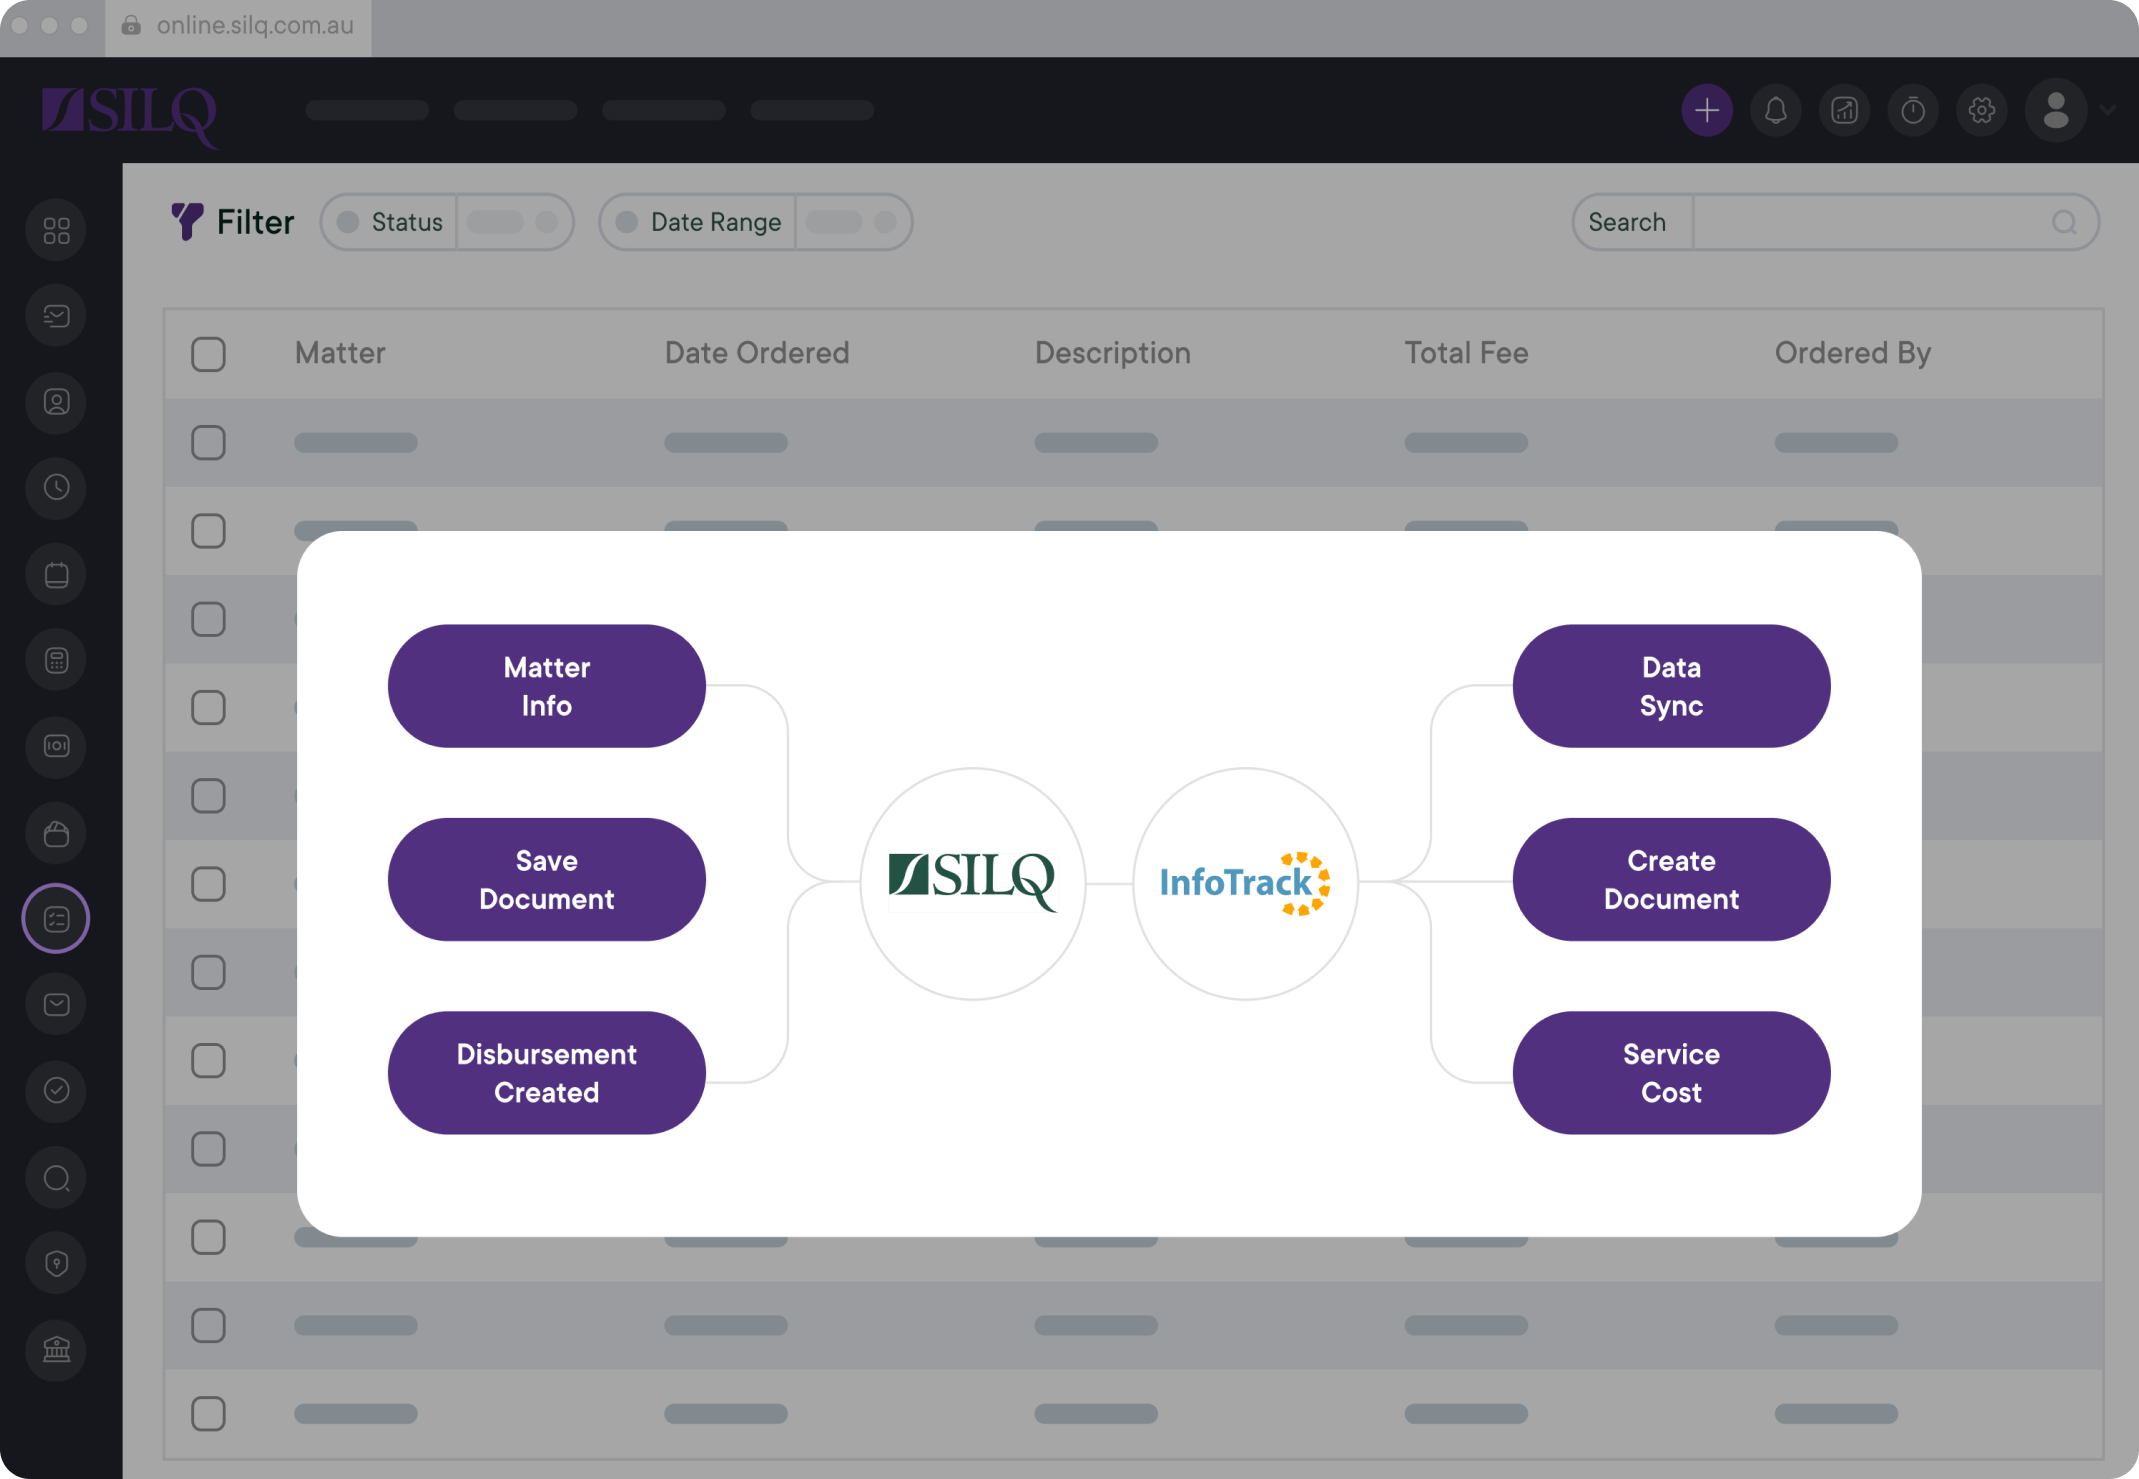Open the calendar icon in the sidebar
The image size is (2139, 1479).
56,574
